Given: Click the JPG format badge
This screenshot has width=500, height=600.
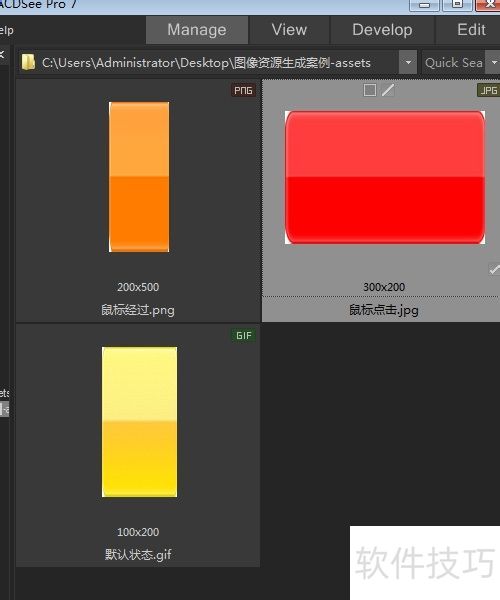Looking at the screenshot, I should 488,90.
